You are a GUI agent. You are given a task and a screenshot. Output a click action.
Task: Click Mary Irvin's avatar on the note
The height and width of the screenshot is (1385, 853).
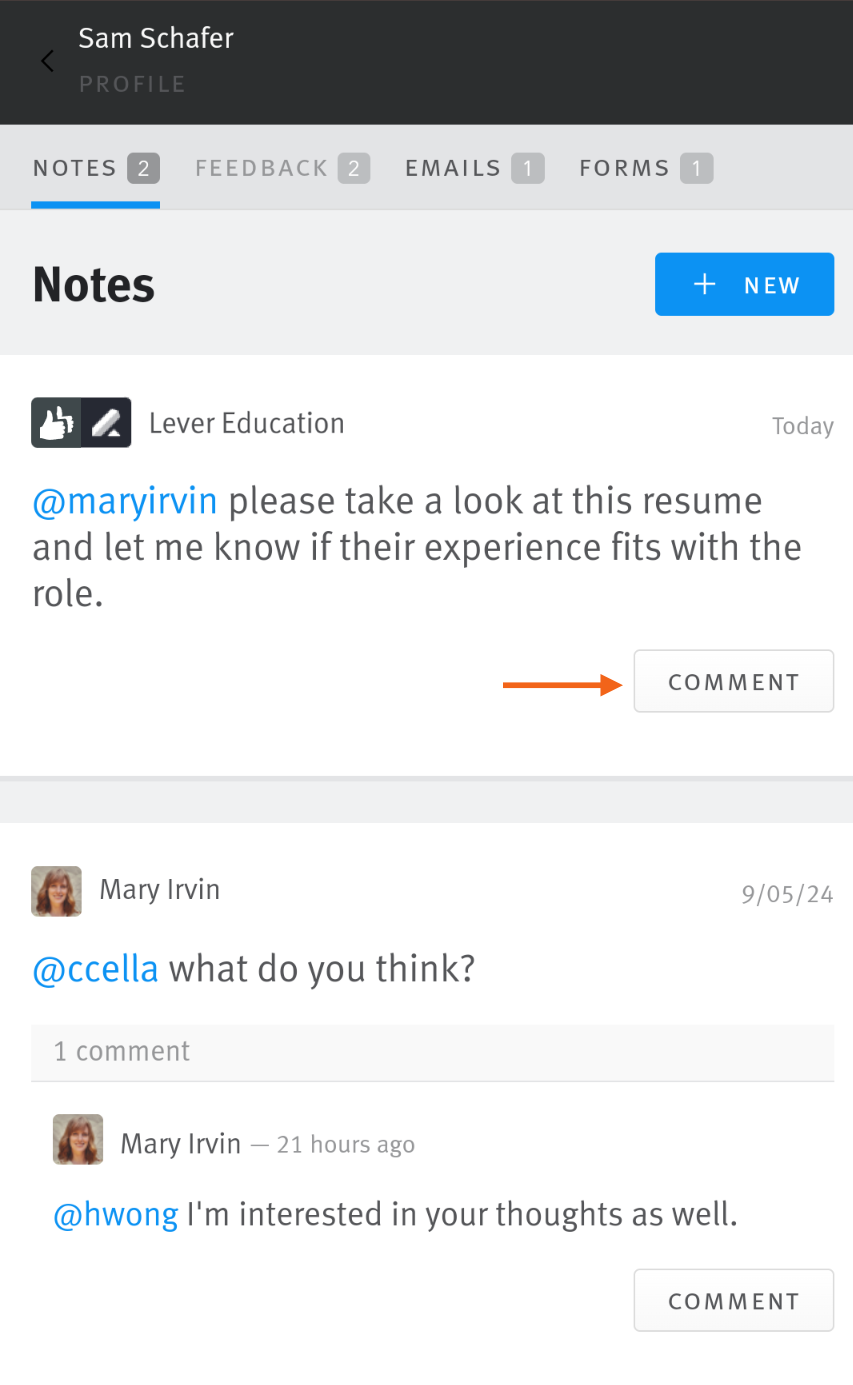coord(56,892)
